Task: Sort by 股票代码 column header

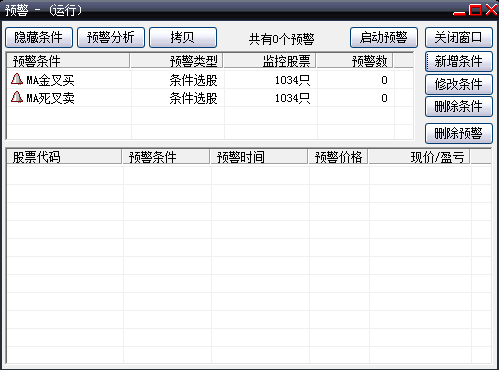Action: coord(64,157)
